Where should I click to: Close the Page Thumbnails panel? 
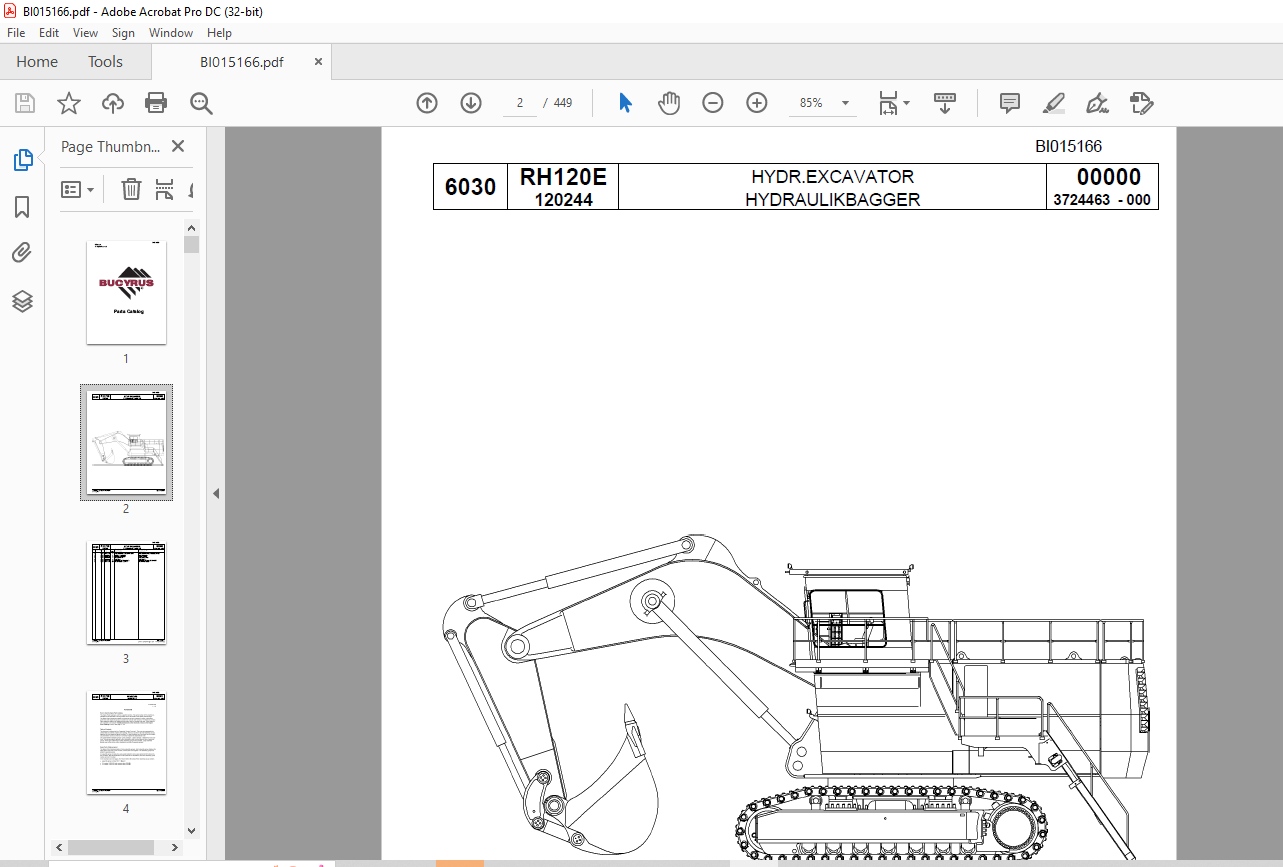[178, 147]
